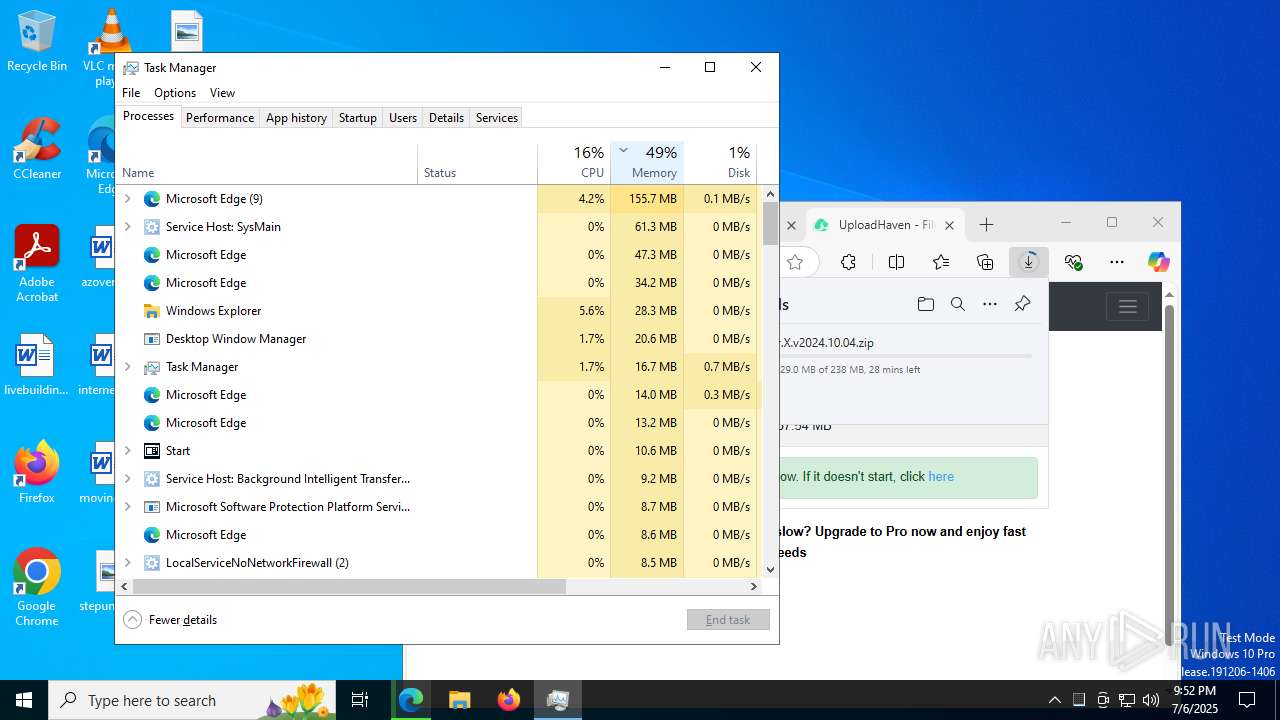Image resolution: width=1280 pixels, height=720 pixels.
Task: Switch to Performance tab
Action: 220,118
